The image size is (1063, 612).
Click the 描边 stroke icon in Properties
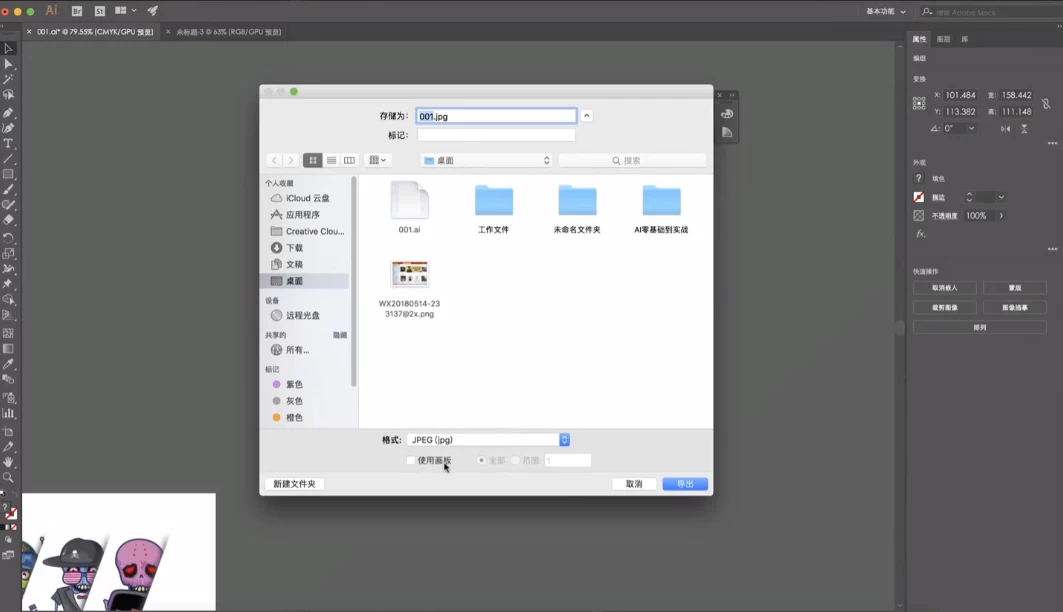point(917,196)
